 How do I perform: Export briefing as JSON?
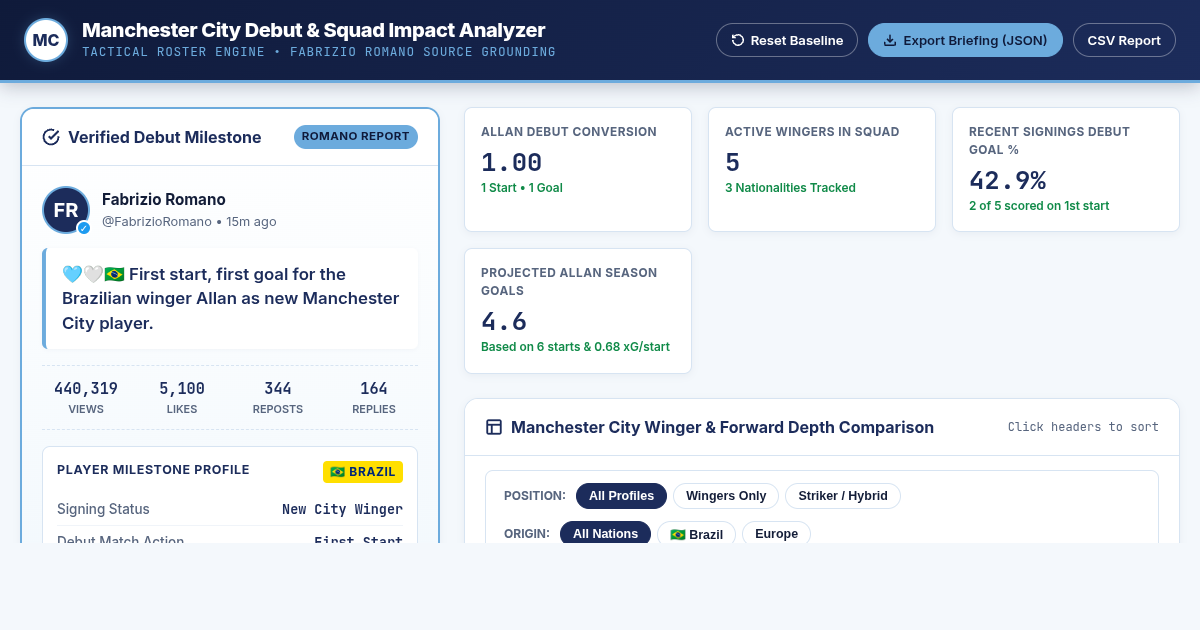965,40
